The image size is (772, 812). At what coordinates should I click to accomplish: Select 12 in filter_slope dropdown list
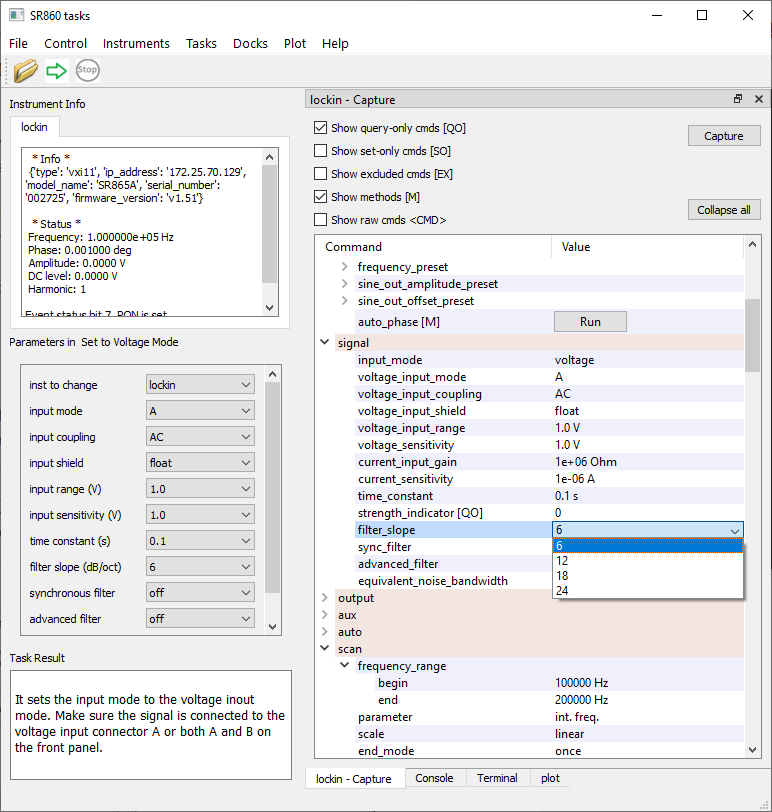pyautogui.click(x=648, y=561)
